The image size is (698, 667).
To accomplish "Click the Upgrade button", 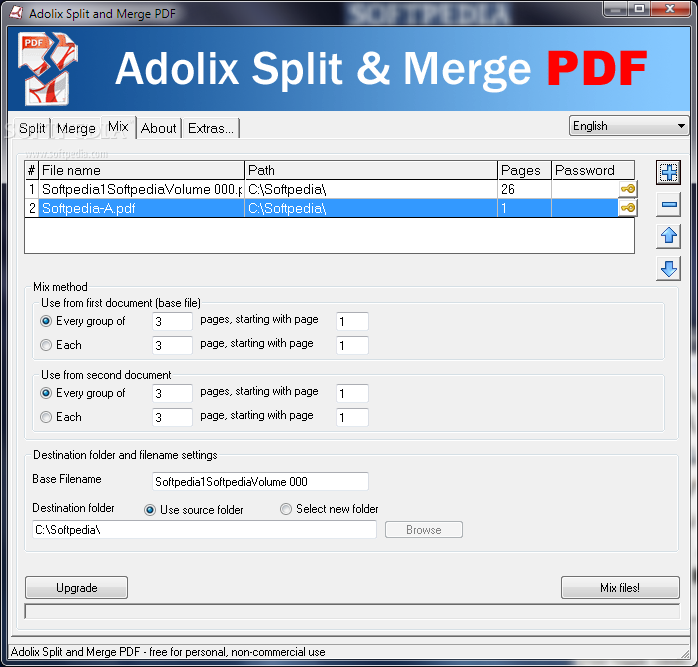I will (77, 588).
